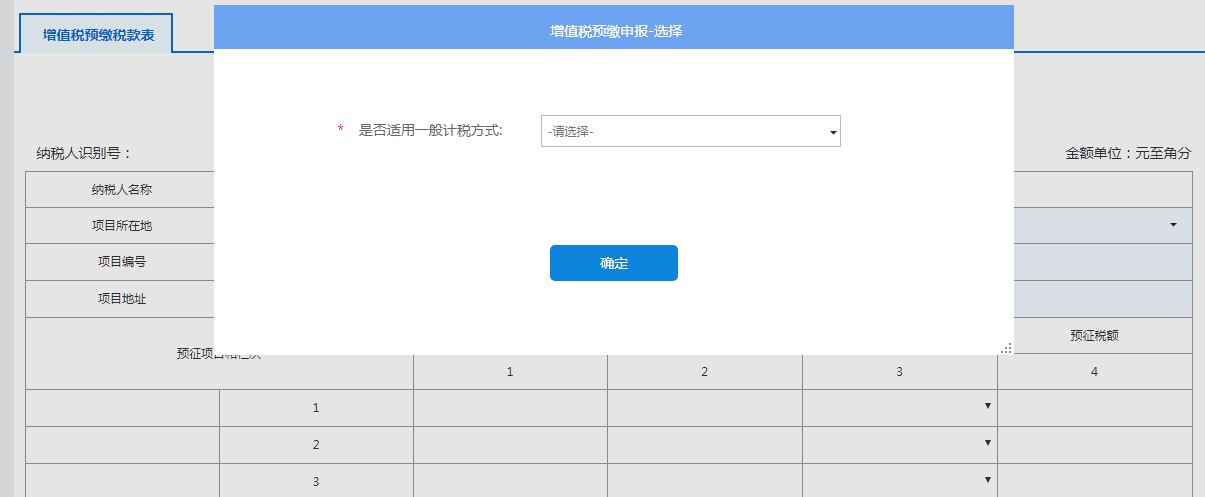
Task: Switch to 增值税预缴税款表 tab
Action: pos(93,34)
